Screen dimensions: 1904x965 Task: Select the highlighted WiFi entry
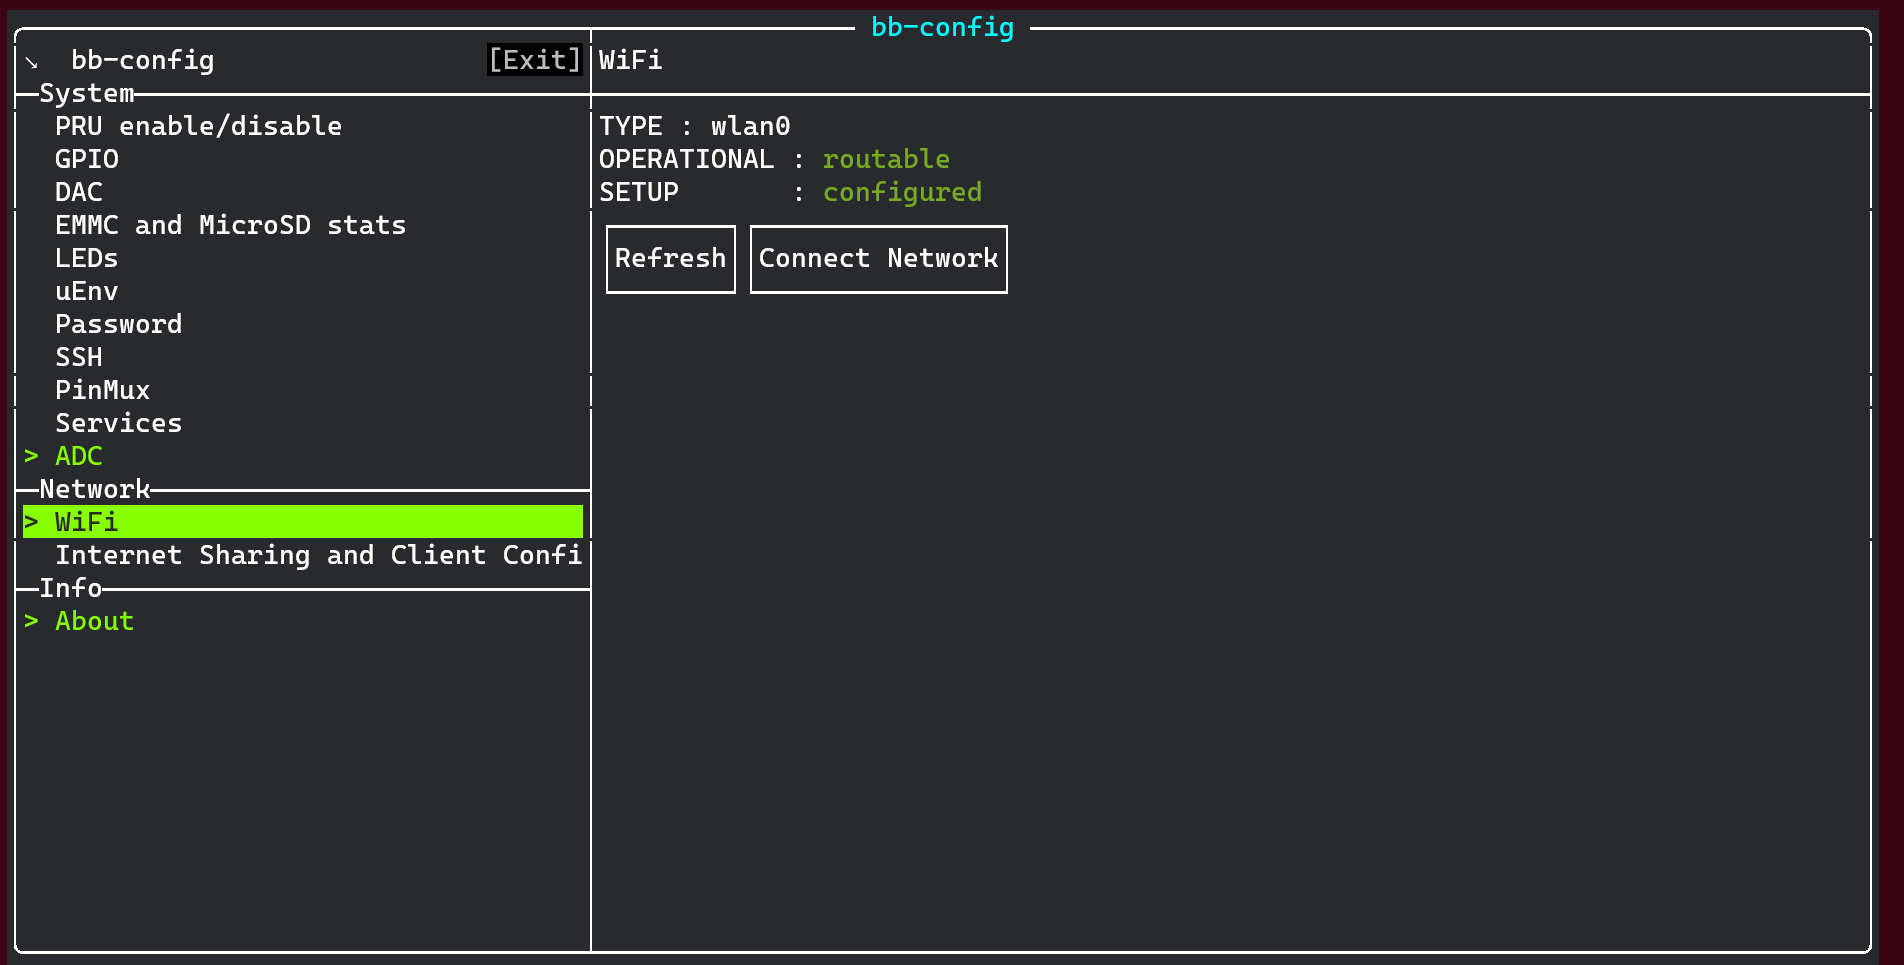click(87, 522)
